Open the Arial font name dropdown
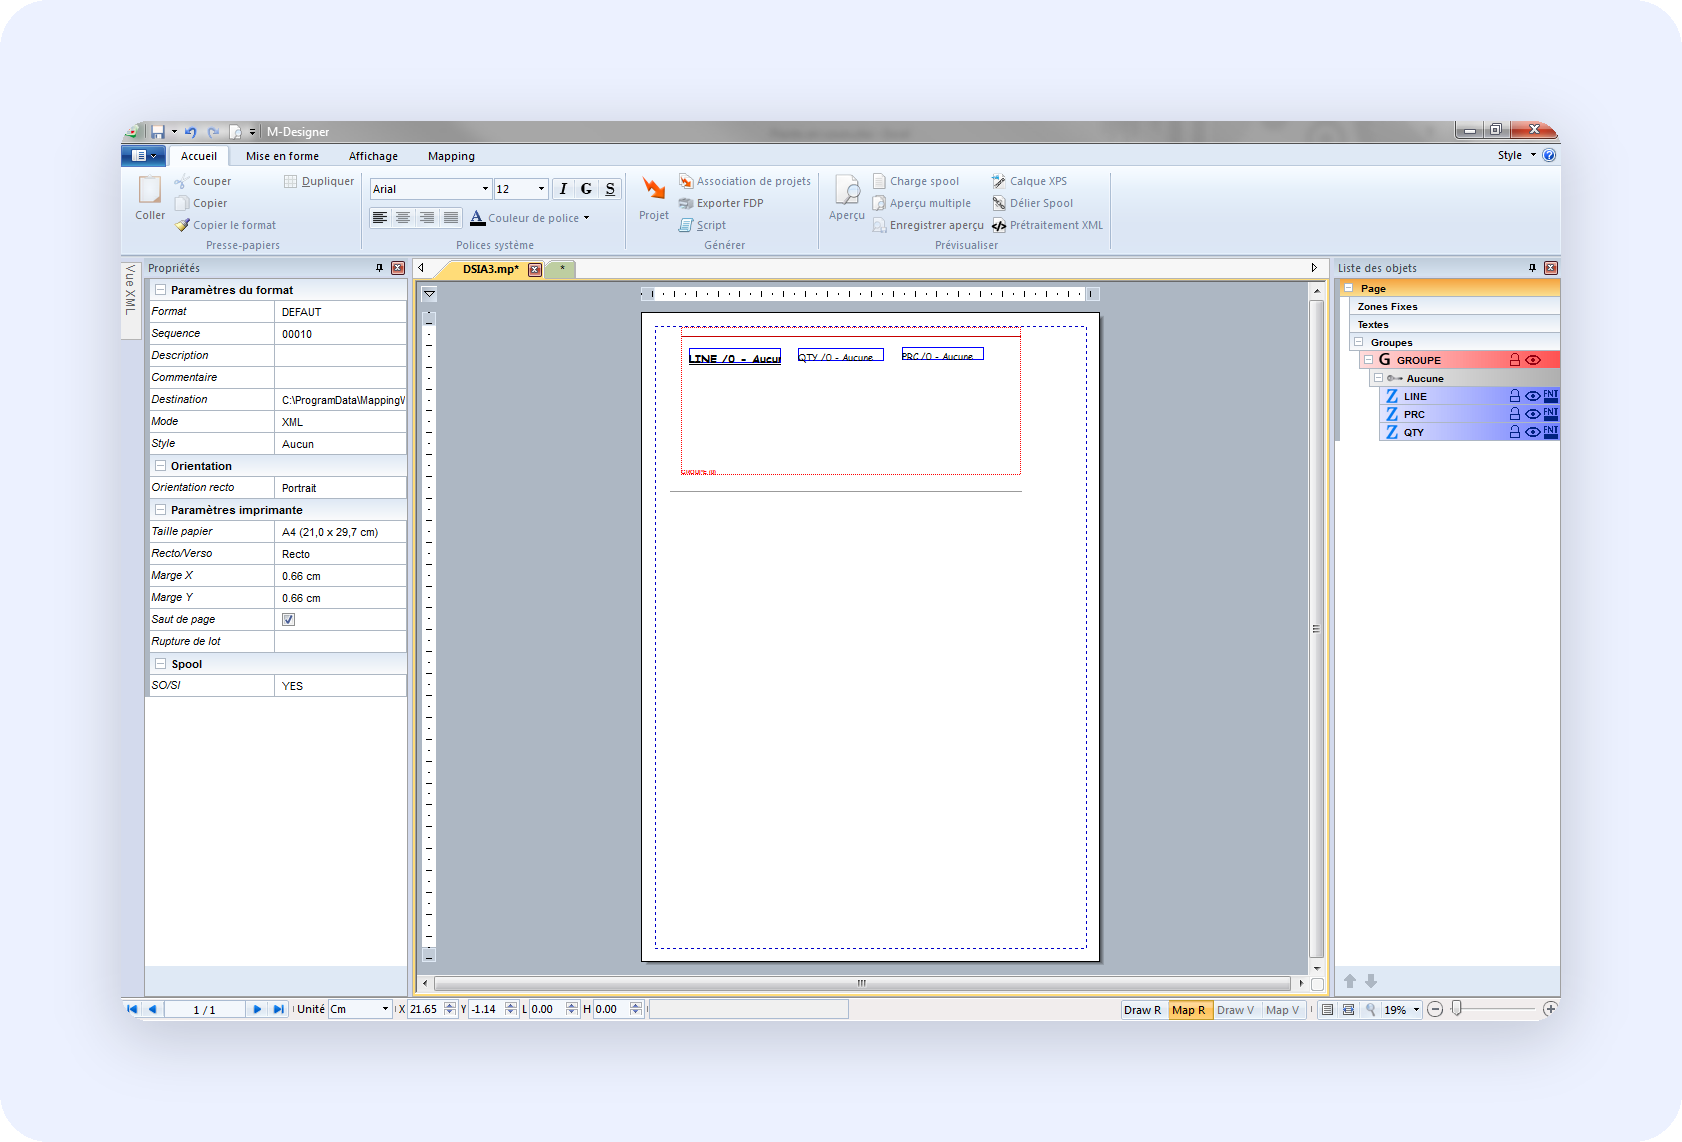 click(x=485, y=189)
